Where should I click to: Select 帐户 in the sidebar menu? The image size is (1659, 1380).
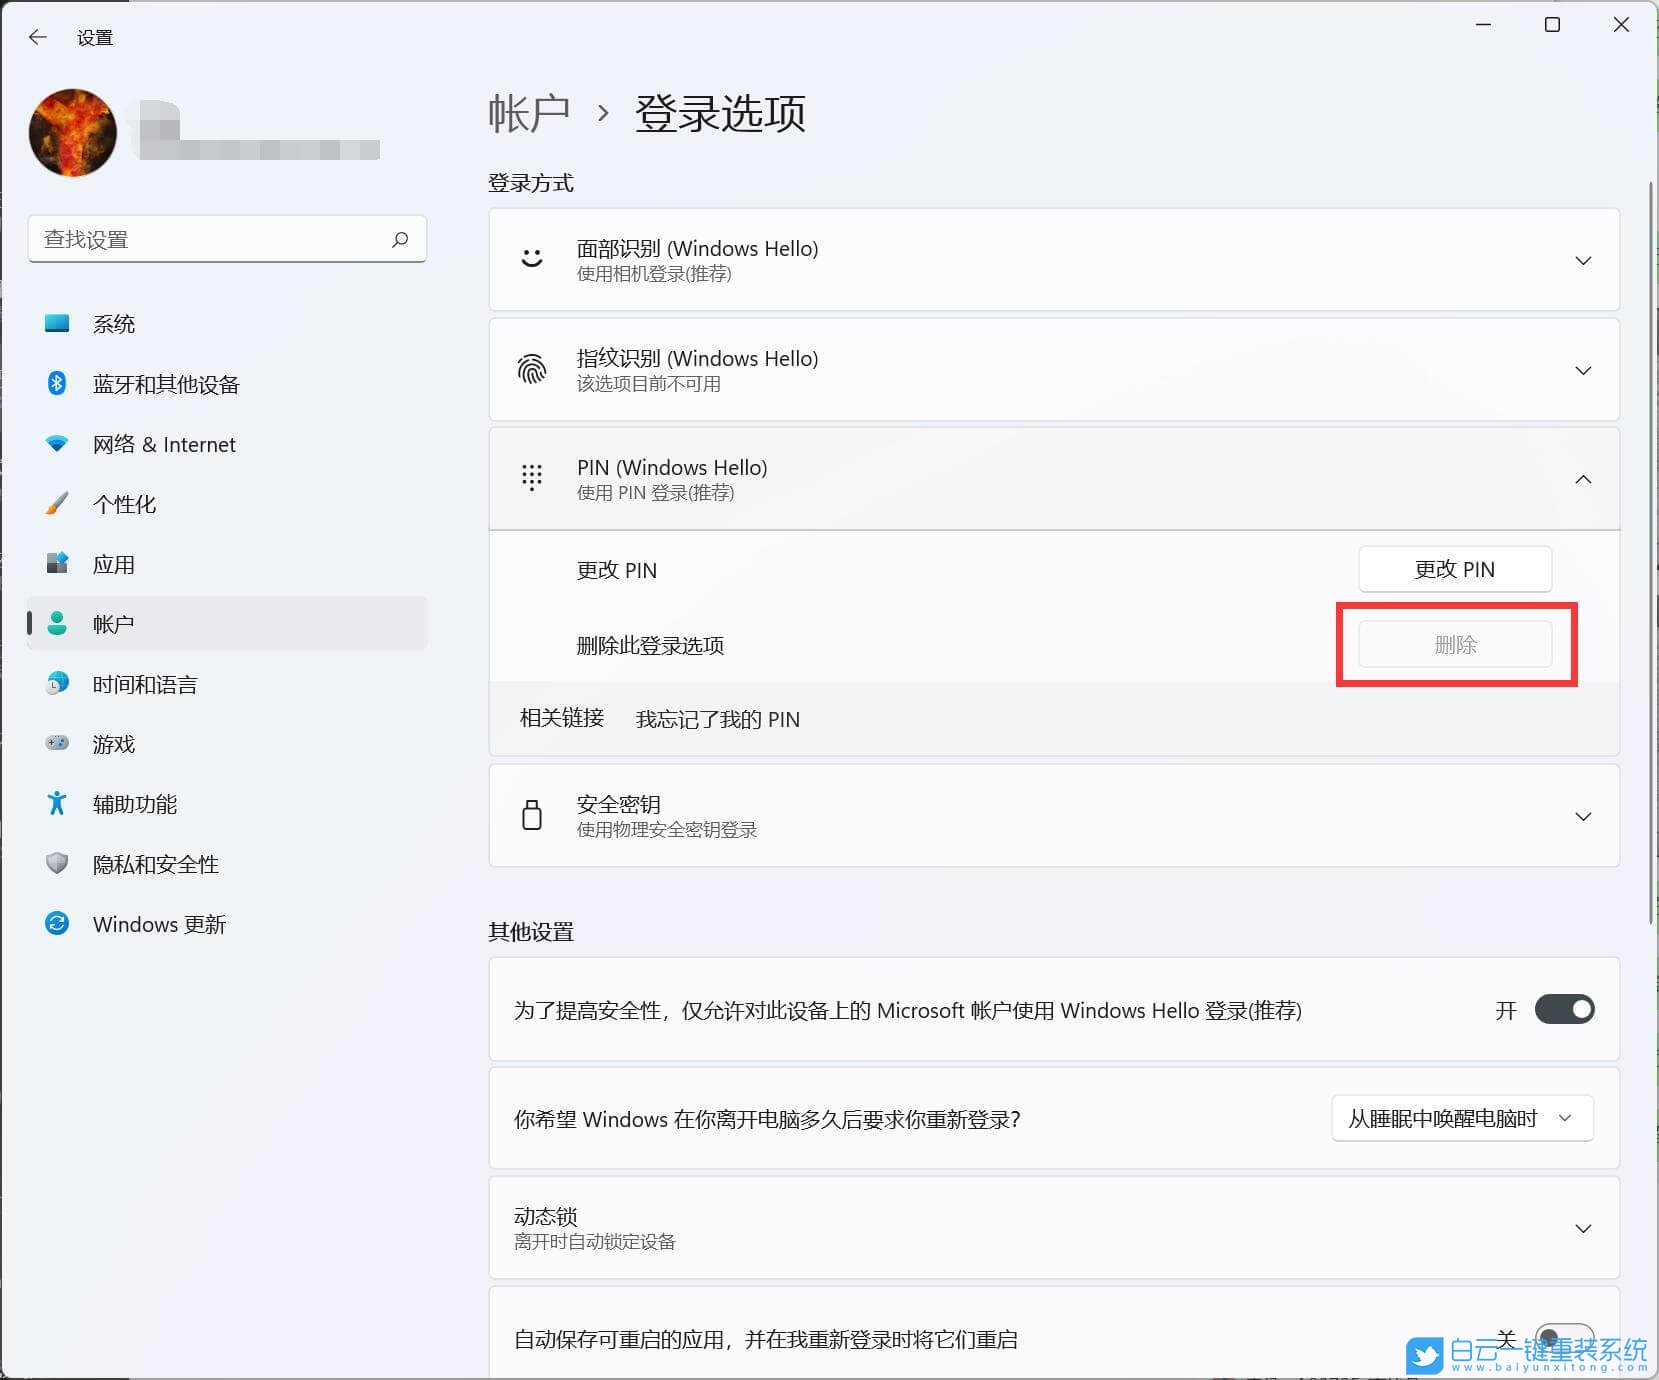pyautogui.click(x=113, y=623)
